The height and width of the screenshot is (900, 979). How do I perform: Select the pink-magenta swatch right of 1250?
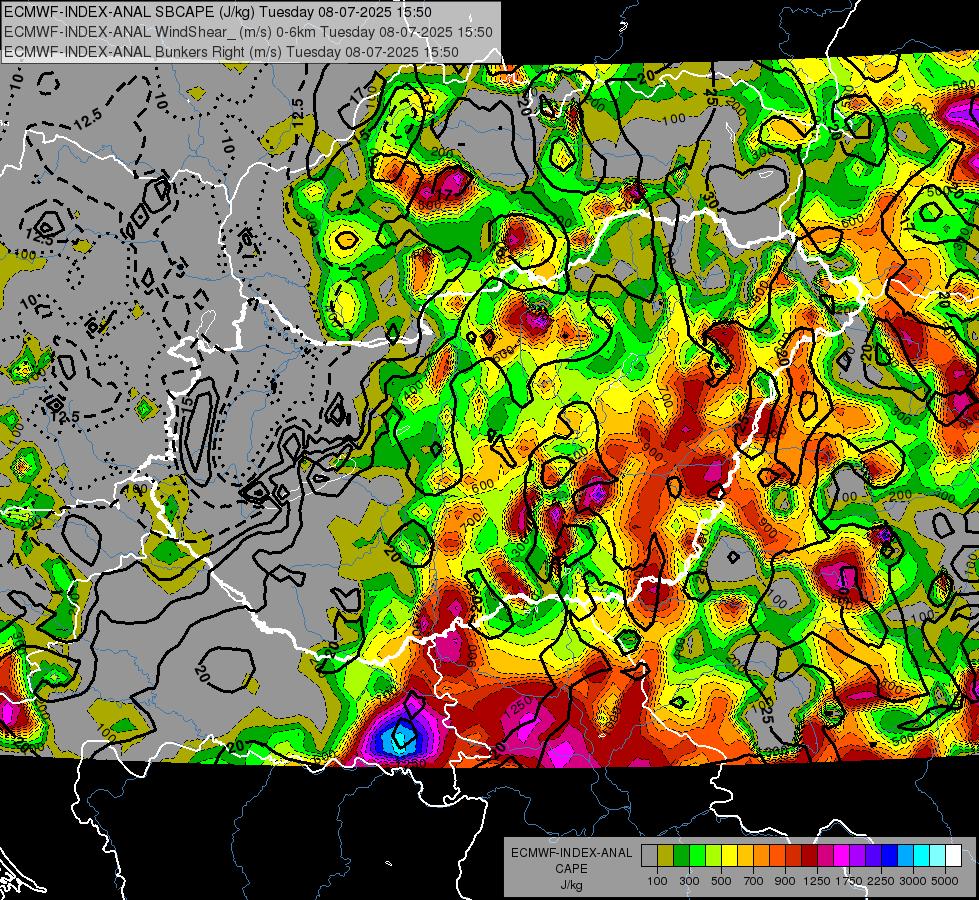coord(825,856)
